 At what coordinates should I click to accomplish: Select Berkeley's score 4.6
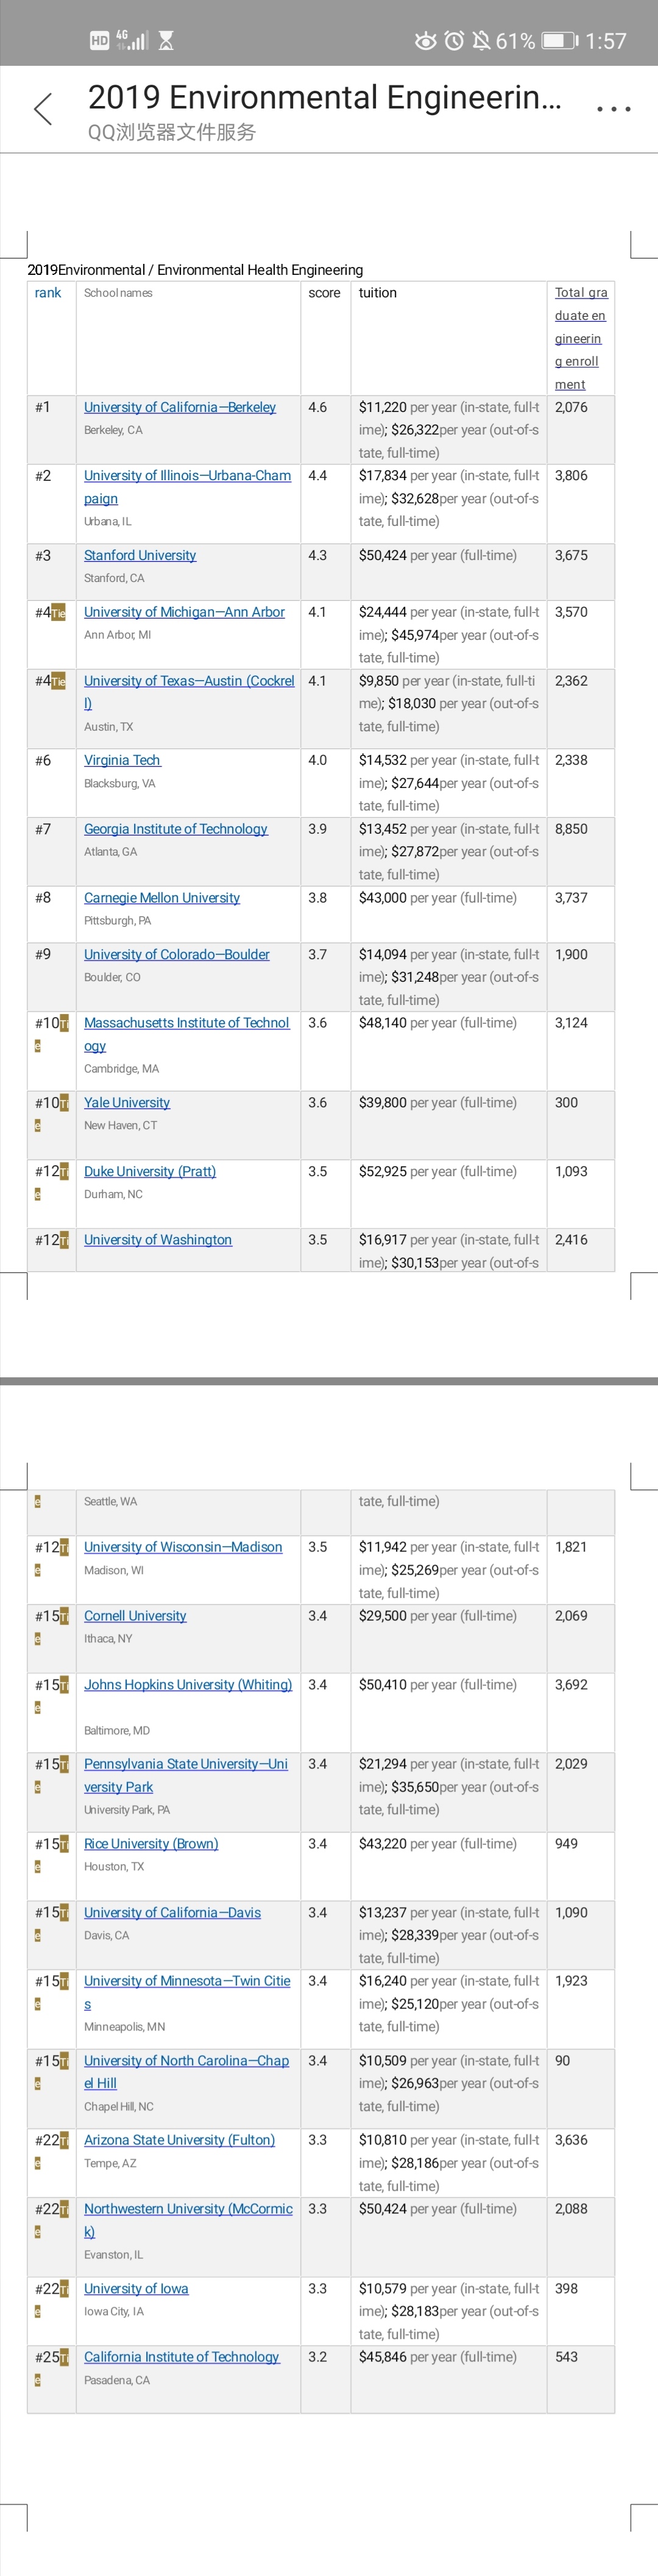[317, 407]
